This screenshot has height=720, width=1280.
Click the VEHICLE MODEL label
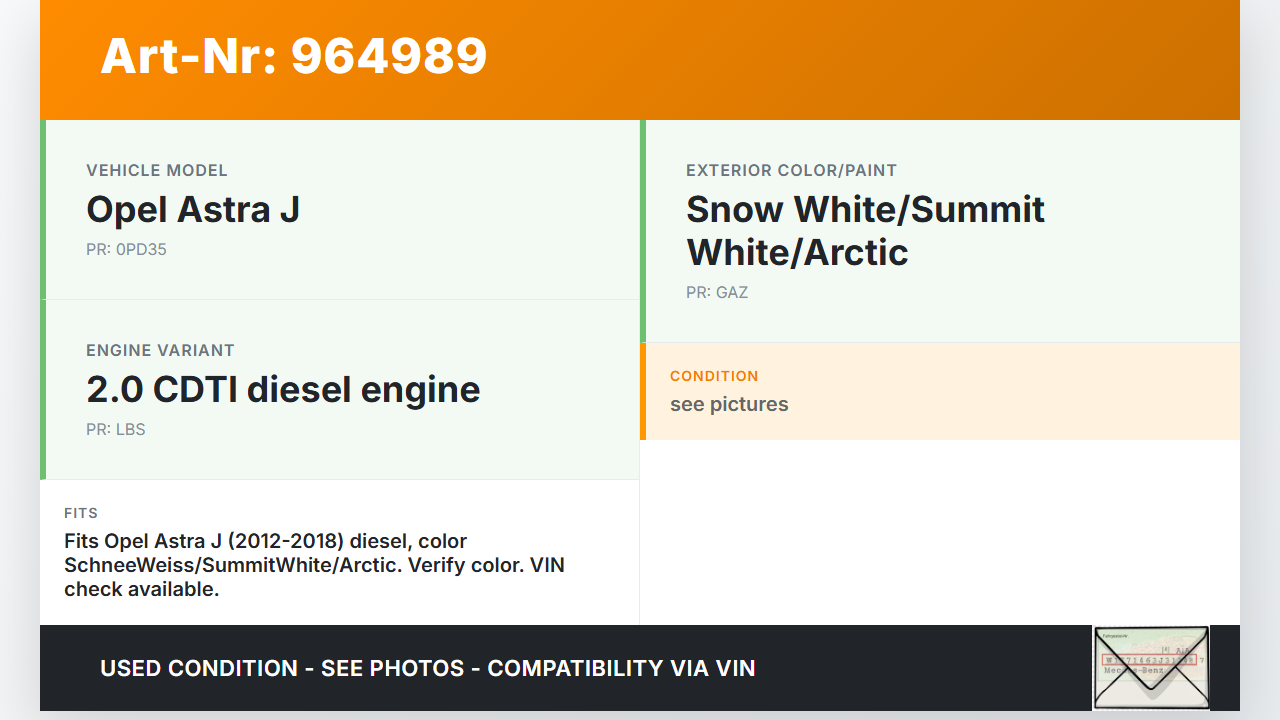pos(157,171)
